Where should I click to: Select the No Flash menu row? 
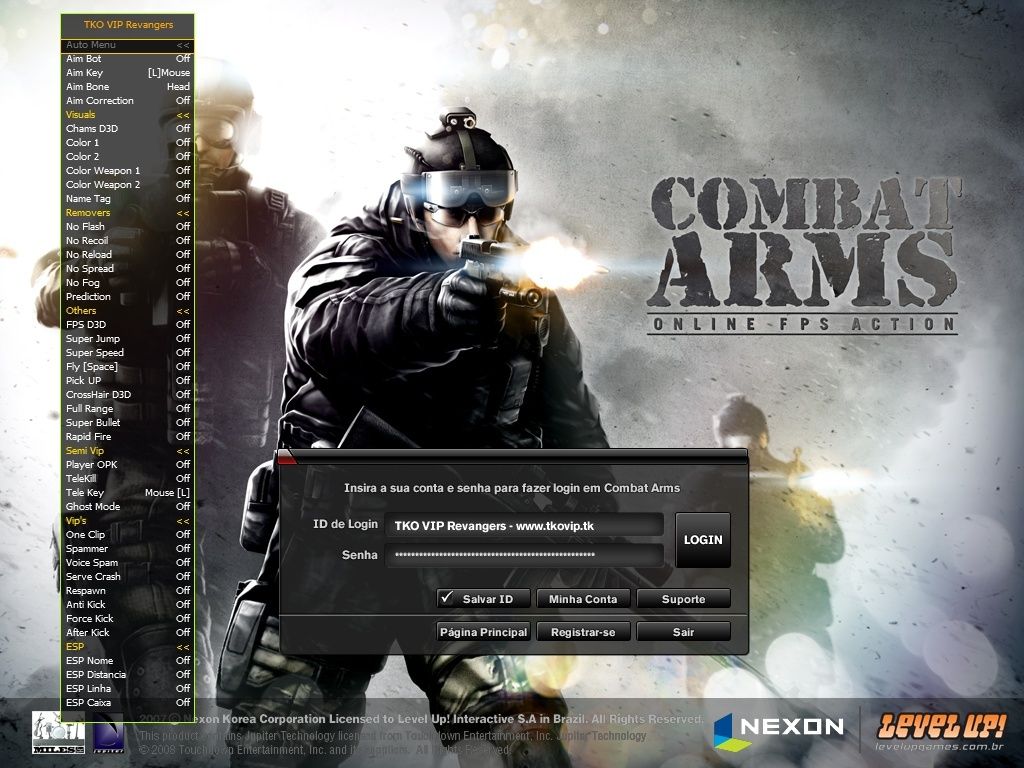click(128, 227)
